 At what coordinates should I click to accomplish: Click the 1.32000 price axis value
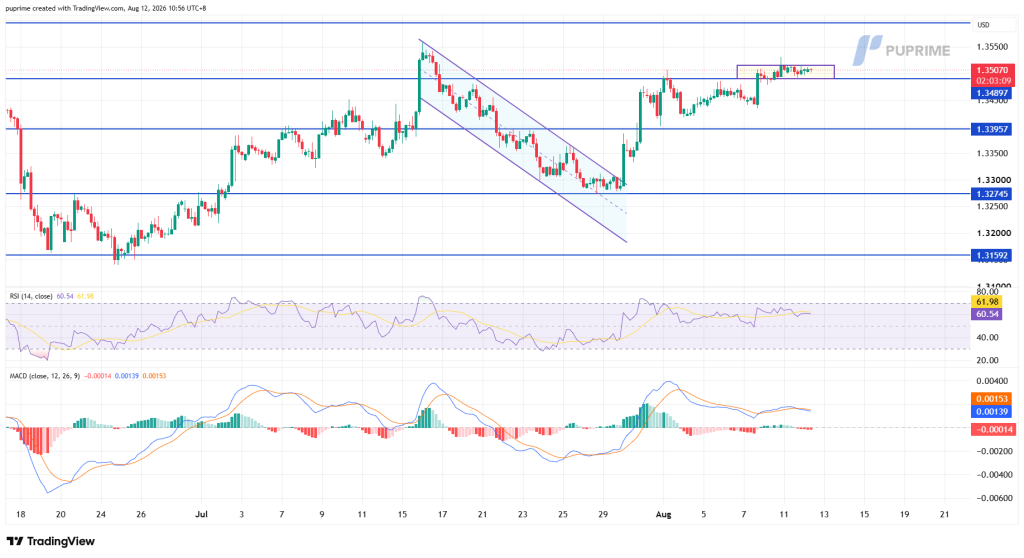click(993, 233)
